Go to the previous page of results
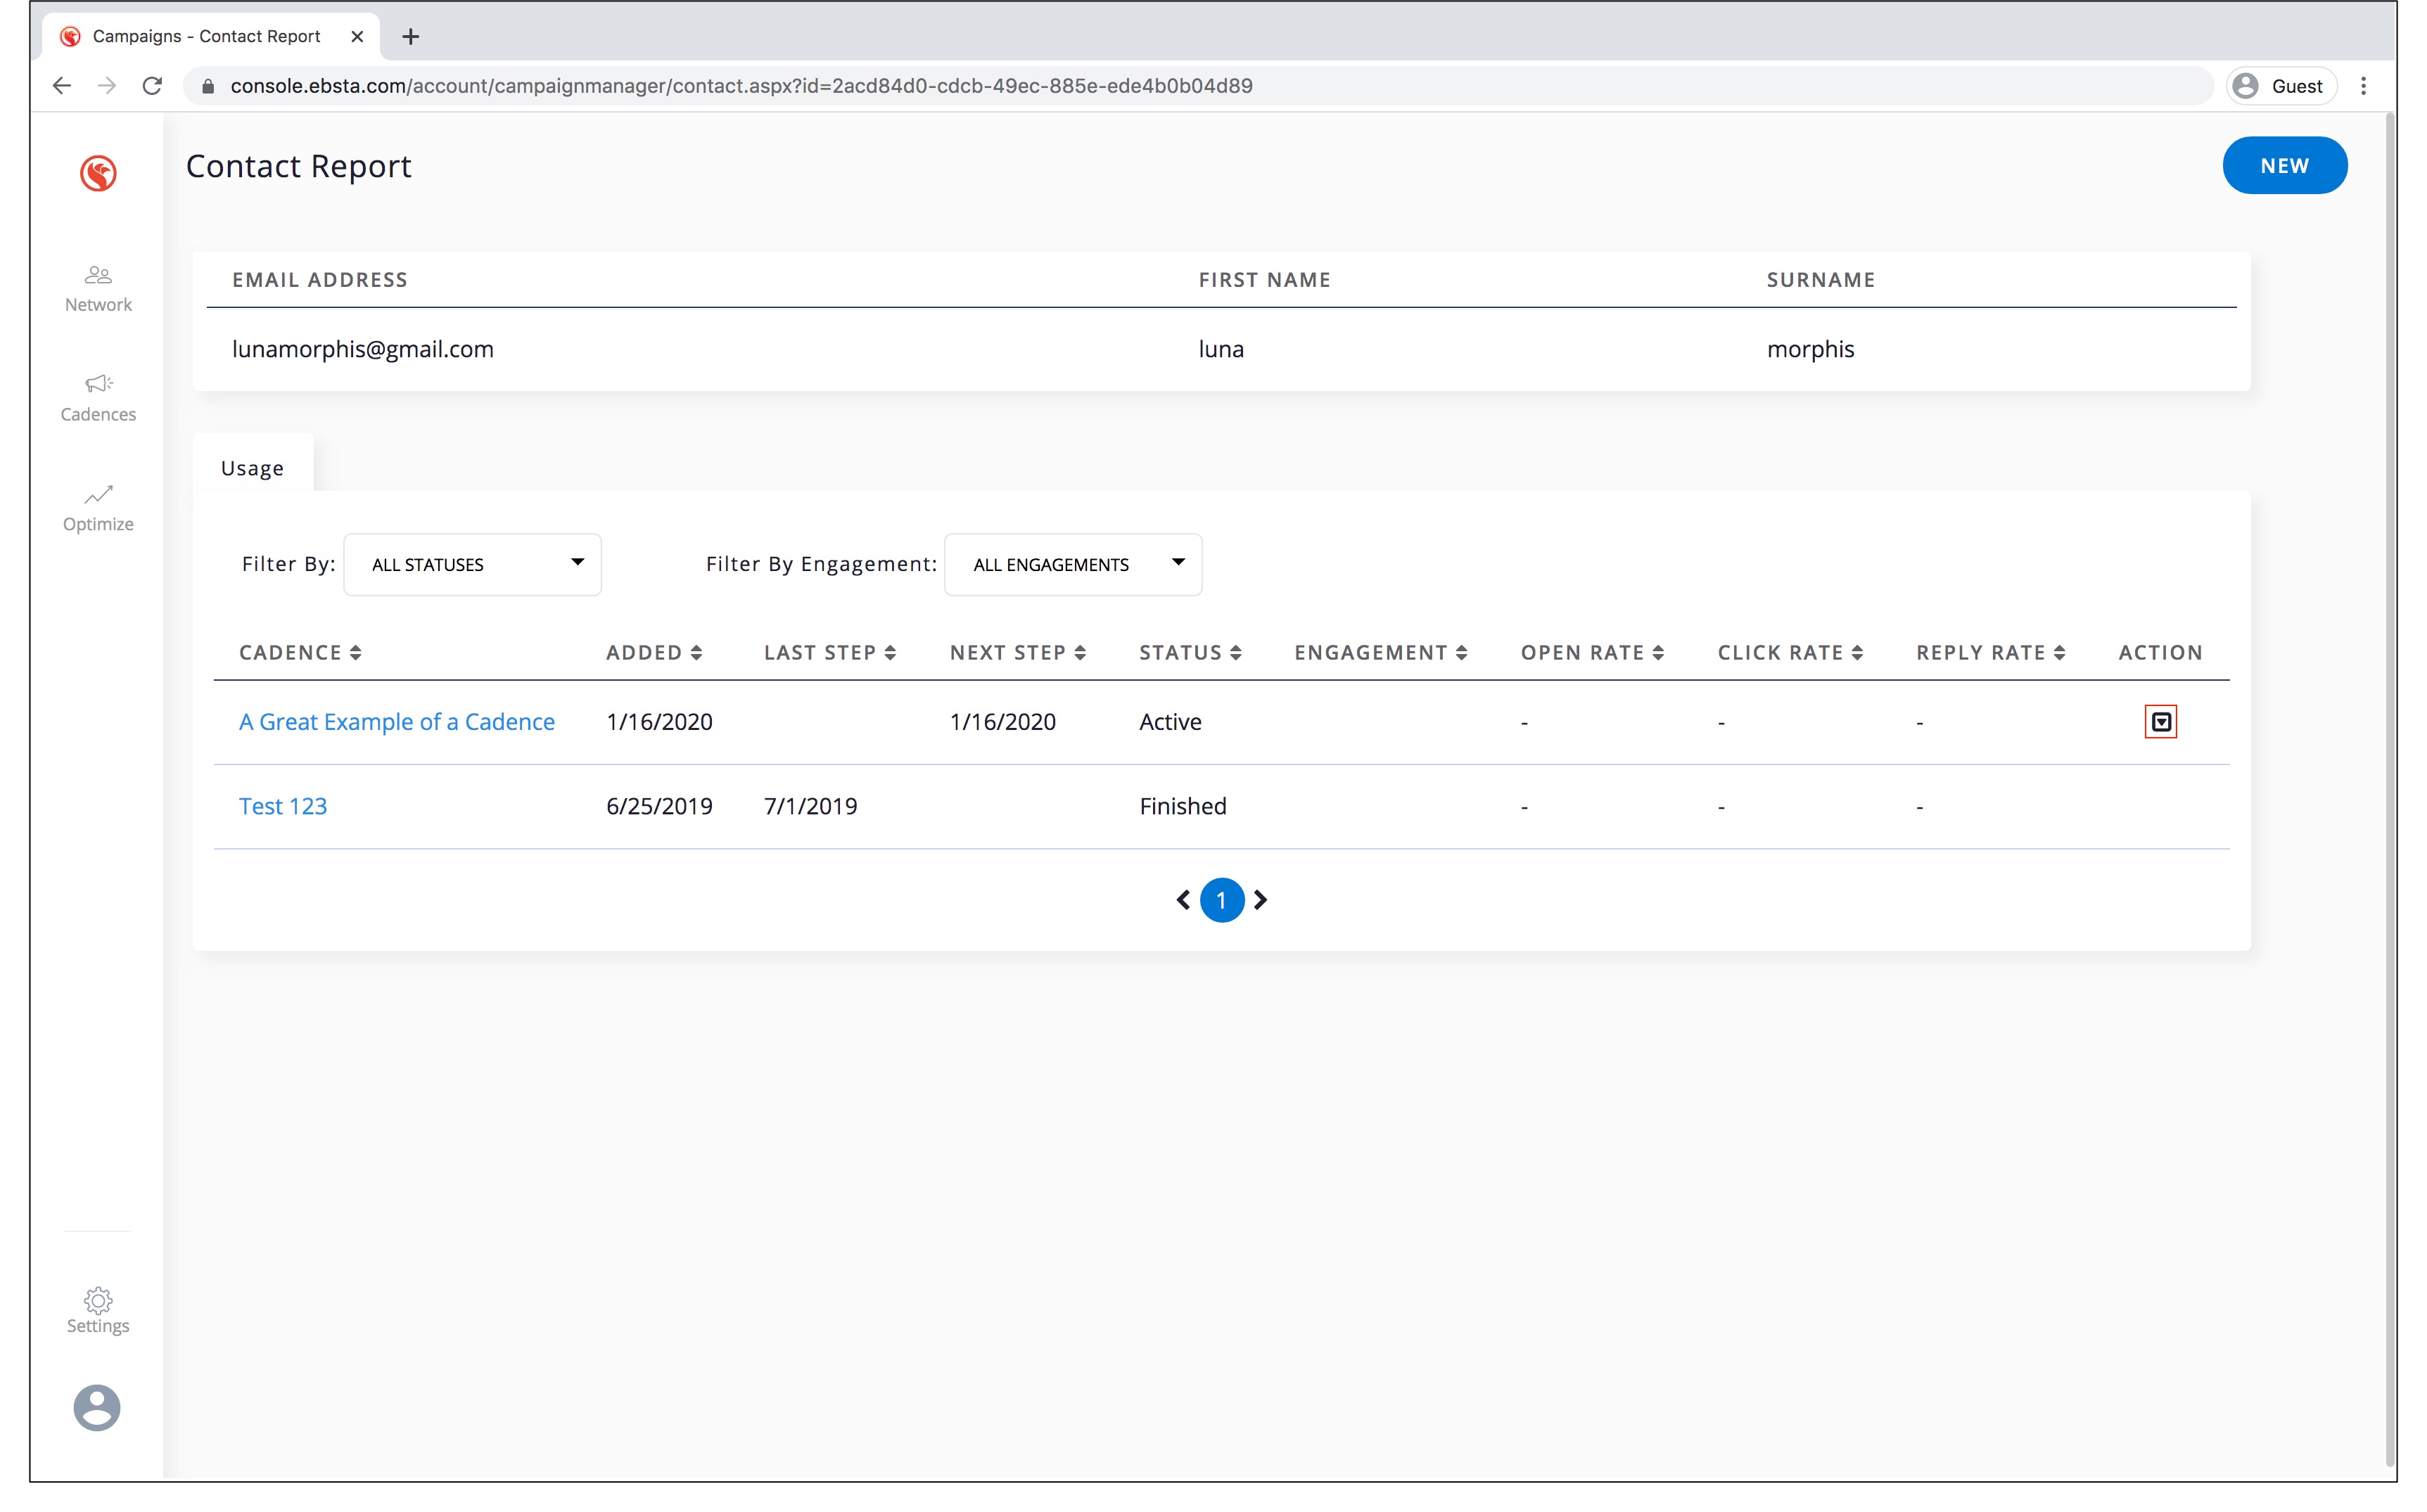Viewport: 2427px width, 1512px height. tap(1182, 900)
